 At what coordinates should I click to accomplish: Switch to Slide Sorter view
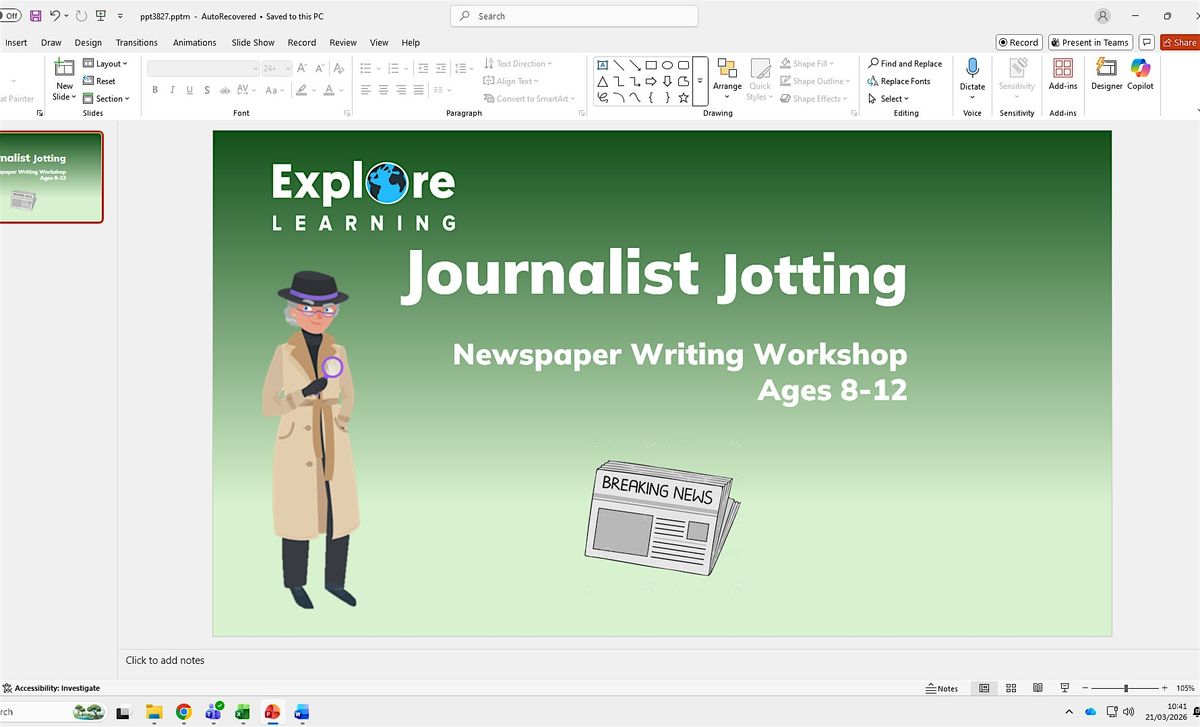pyautogui.click(x=1011, y=688)
